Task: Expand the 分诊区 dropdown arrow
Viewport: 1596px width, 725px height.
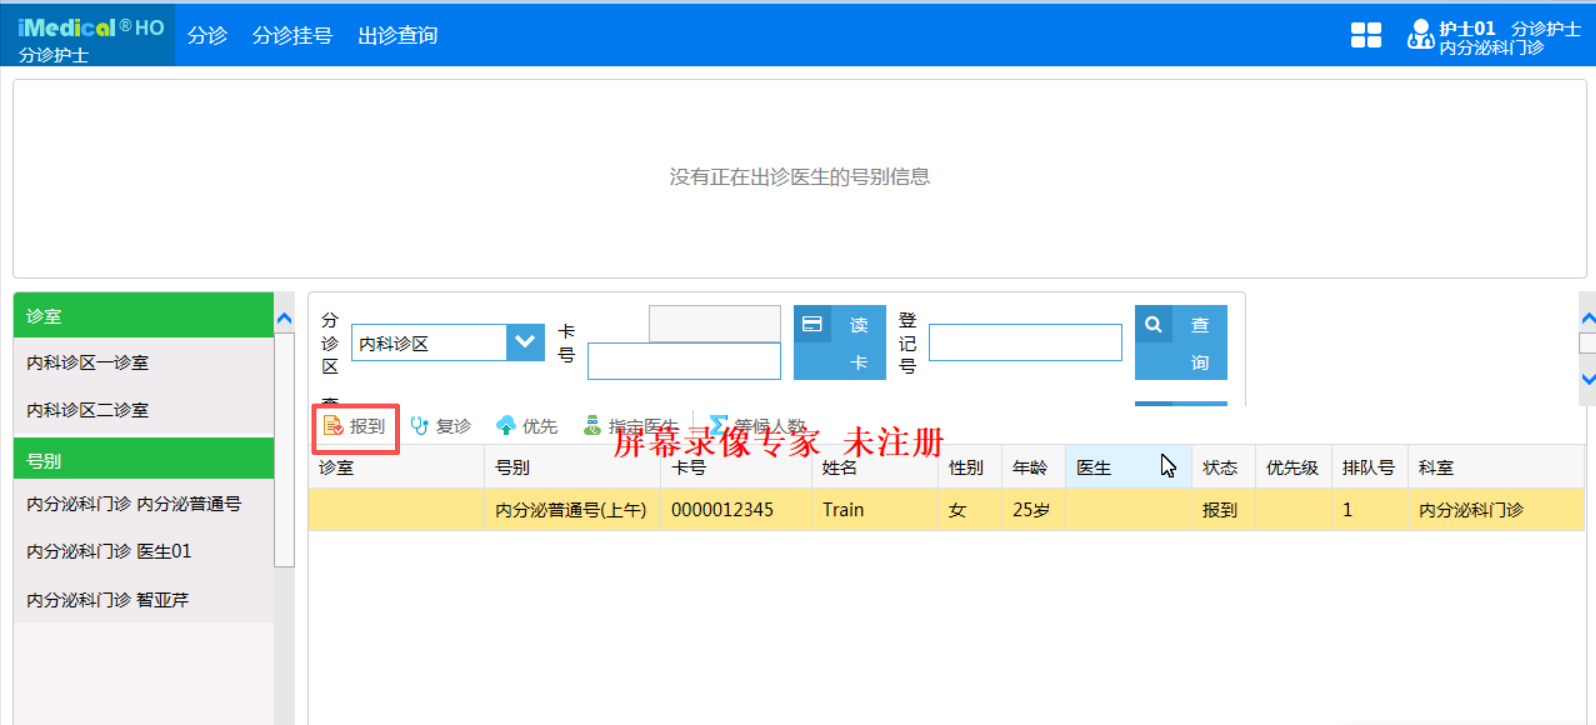Action: (x=525, y=342)
